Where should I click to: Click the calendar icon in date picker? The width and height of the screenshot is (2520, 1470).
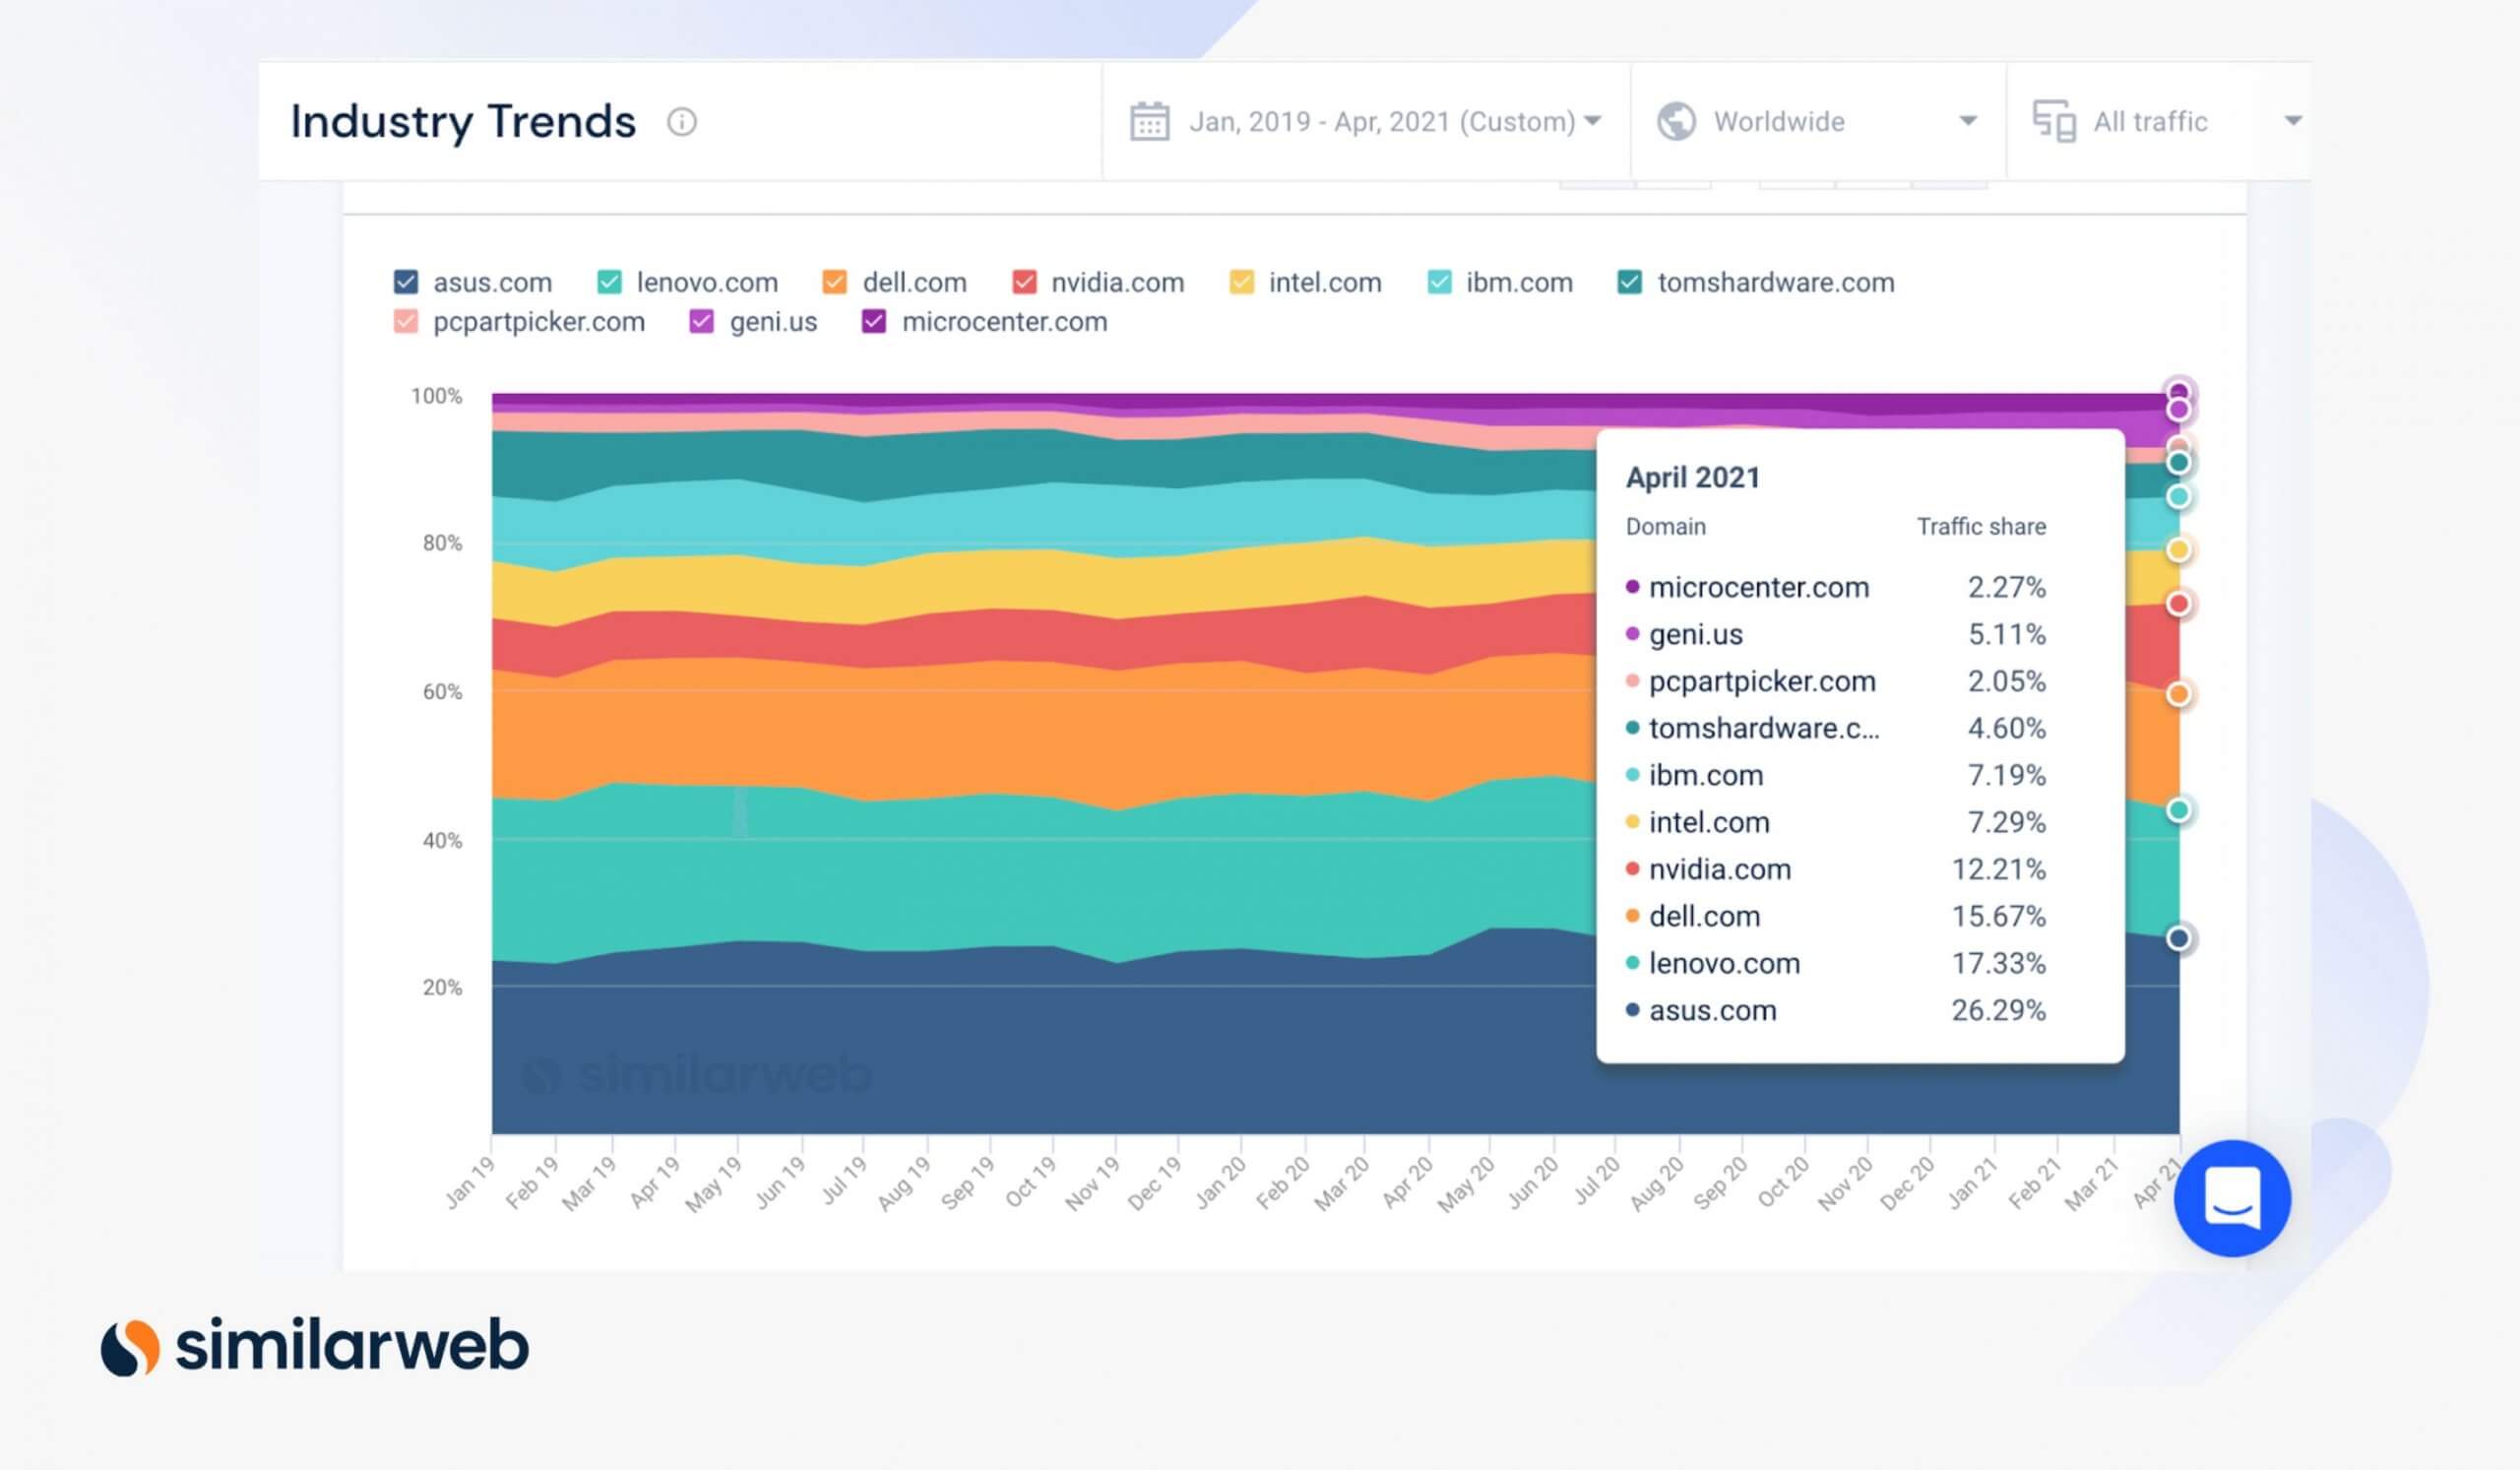click(x=1149, y=122)
